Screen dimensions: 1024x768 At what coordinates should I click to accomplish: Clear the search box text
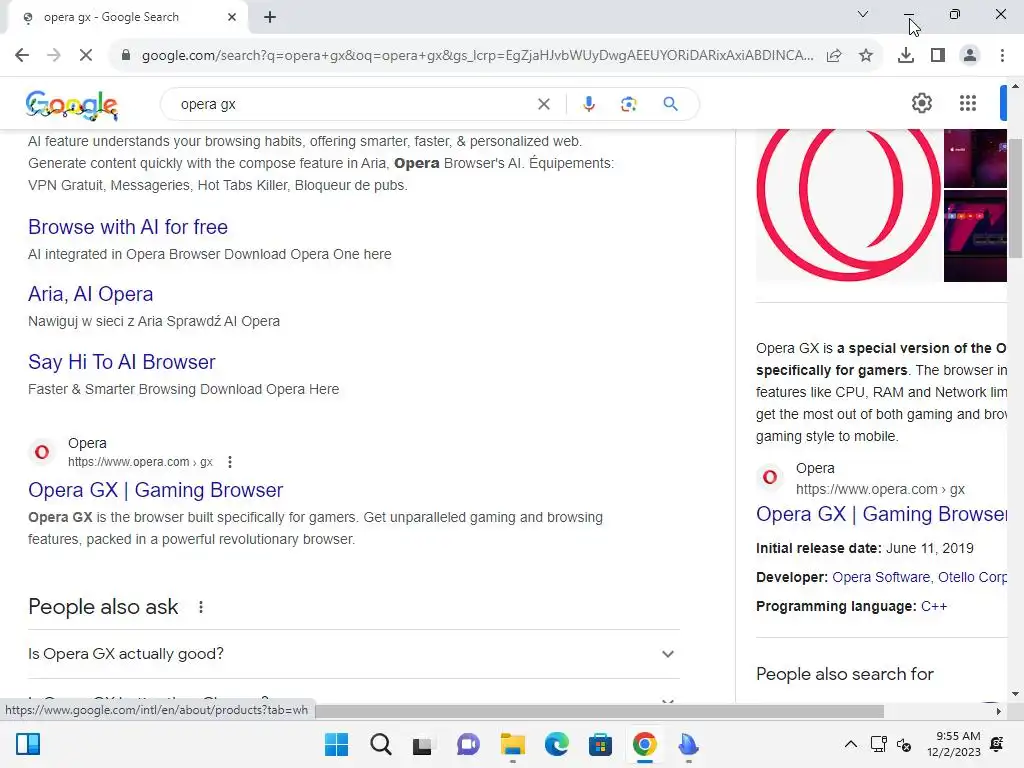click(x=543, y=104)
